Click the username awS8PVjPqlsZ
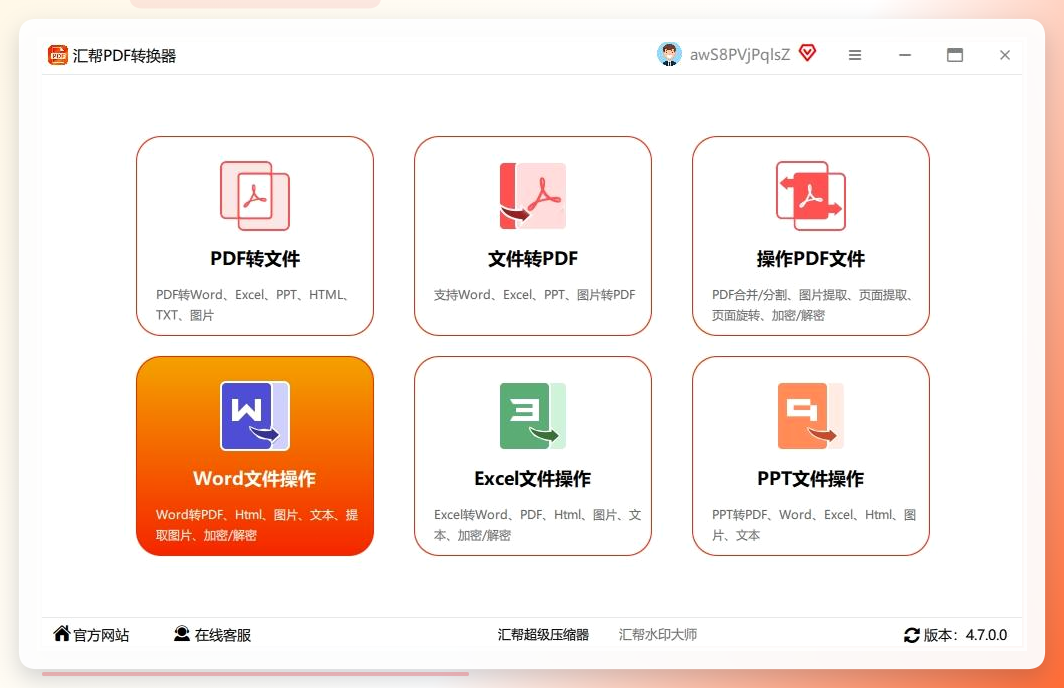This screenshot has height=688, width=1064. pyautogui.click(x=740, y=55)
